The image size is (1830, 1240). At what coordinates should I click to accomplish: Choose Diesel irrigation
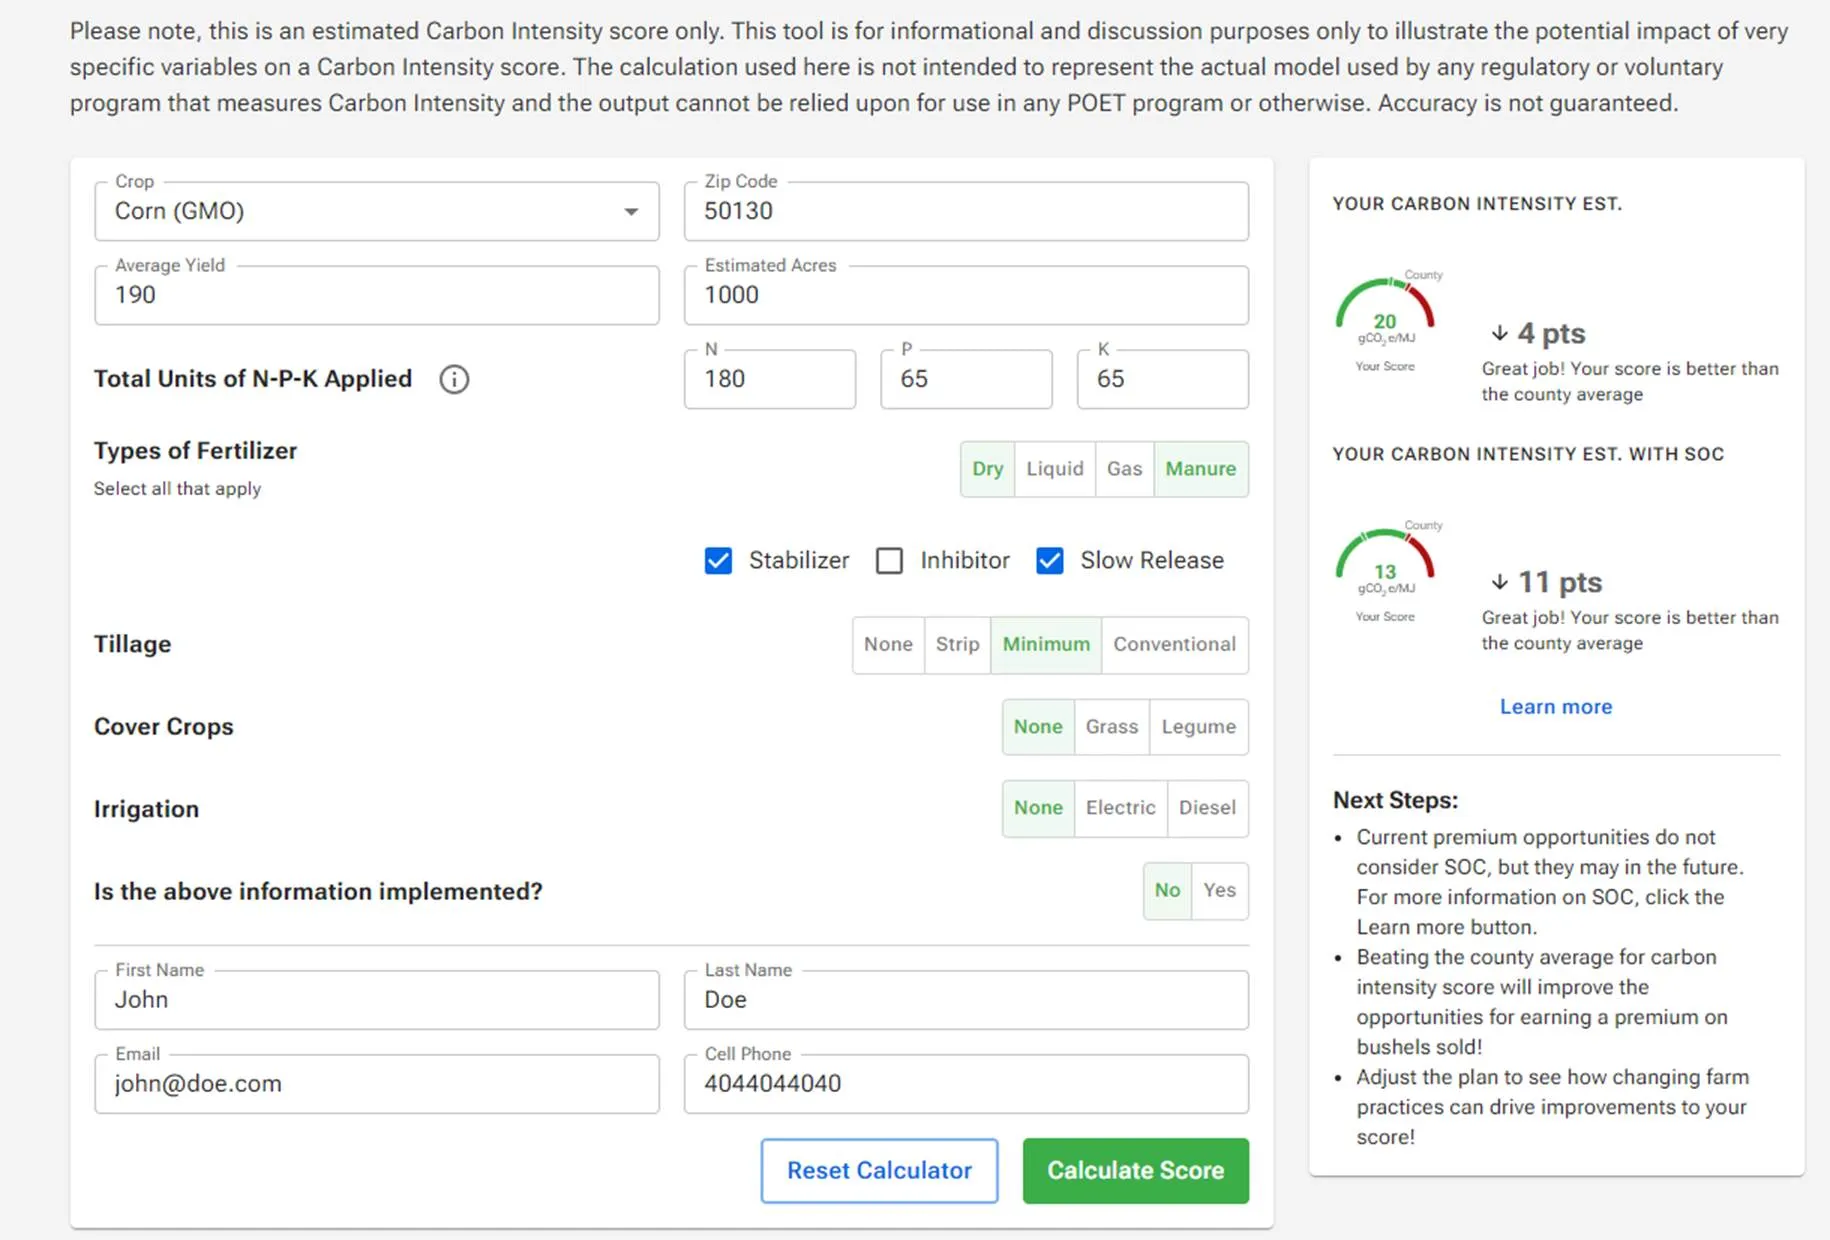click(x=1208, y=808)
